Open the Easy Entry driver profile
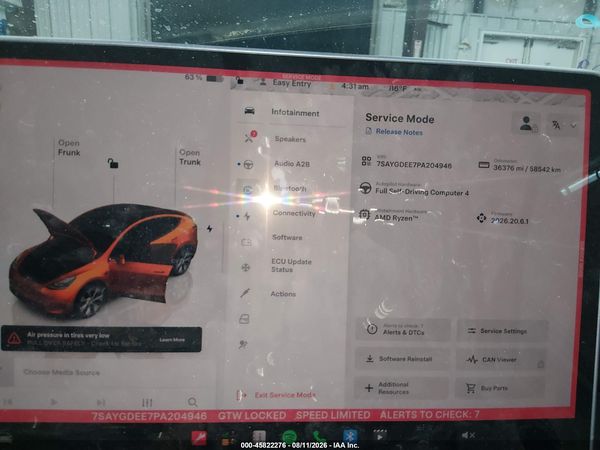The image size is (600, 450). pyautogui.click(x=285, y=83)
